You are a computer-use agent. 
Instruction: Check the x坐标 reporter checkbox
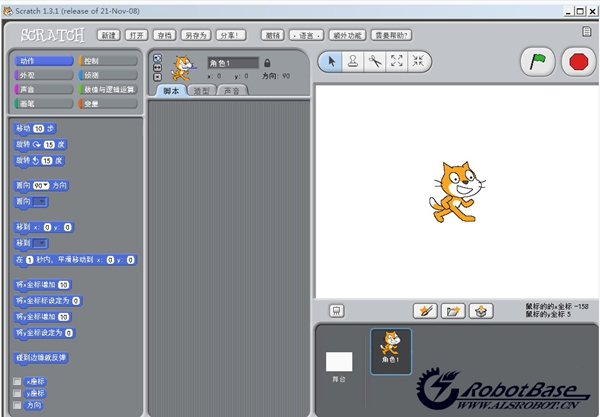[17, 381]
